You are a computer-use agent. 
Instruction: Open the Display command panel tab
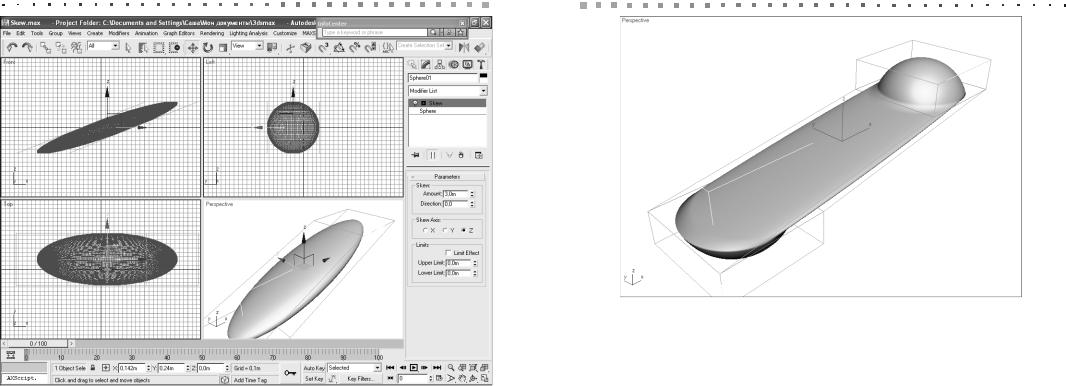pyautogui.click(x=467, y=65)
